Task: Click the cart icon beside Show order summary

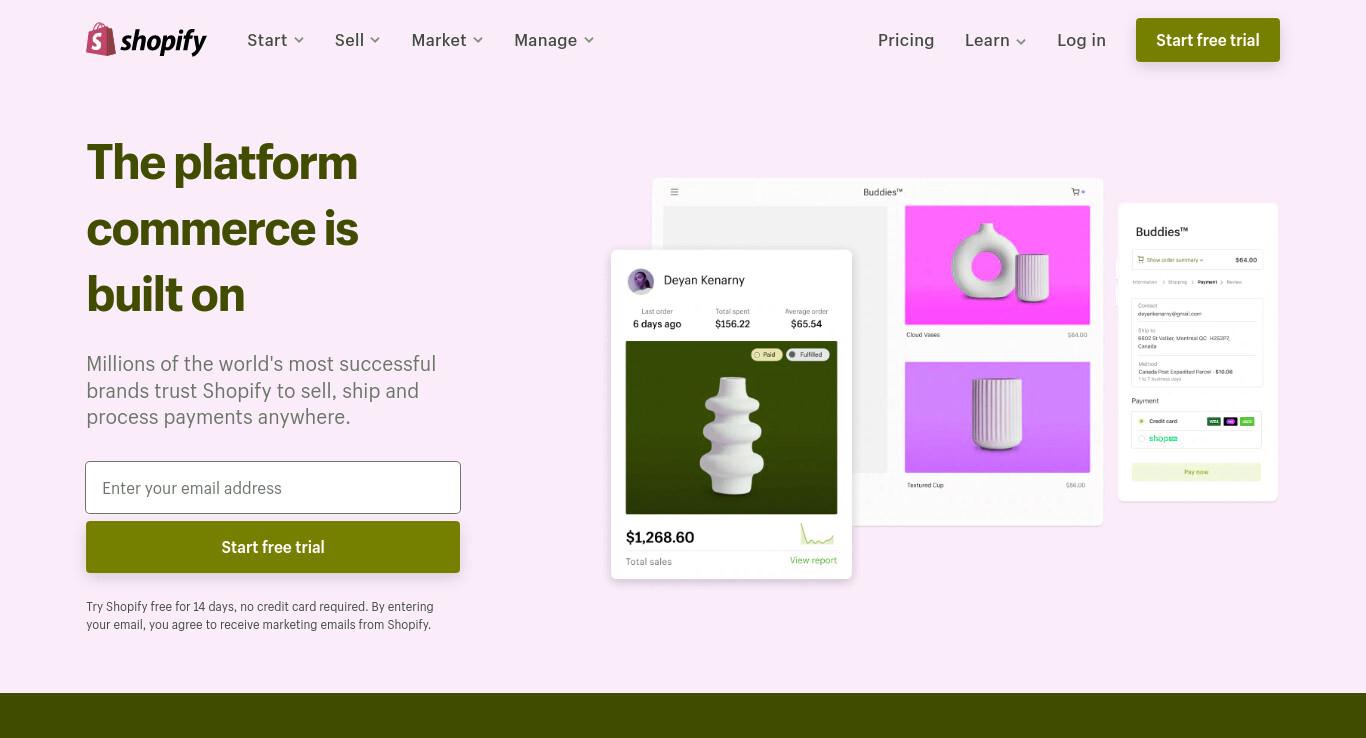Action: pos(1140,259)
